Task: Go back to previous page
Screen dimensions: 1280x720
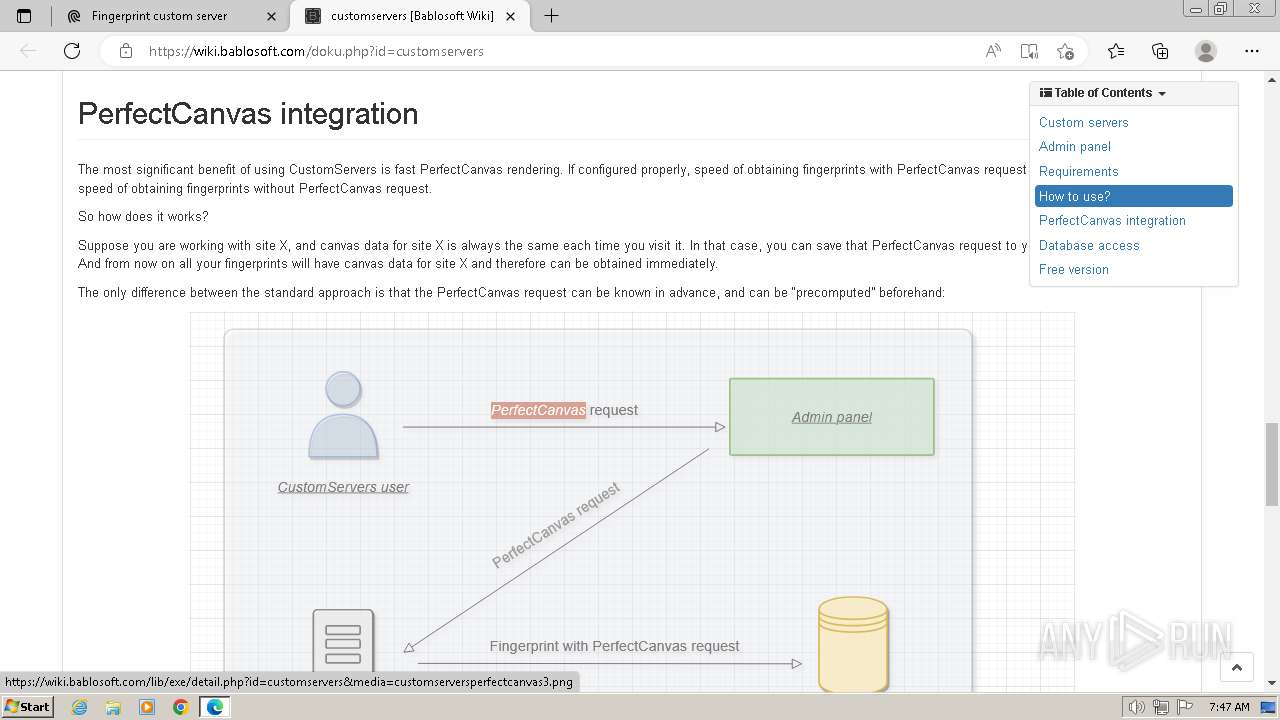Action: [x=28, y=51]
